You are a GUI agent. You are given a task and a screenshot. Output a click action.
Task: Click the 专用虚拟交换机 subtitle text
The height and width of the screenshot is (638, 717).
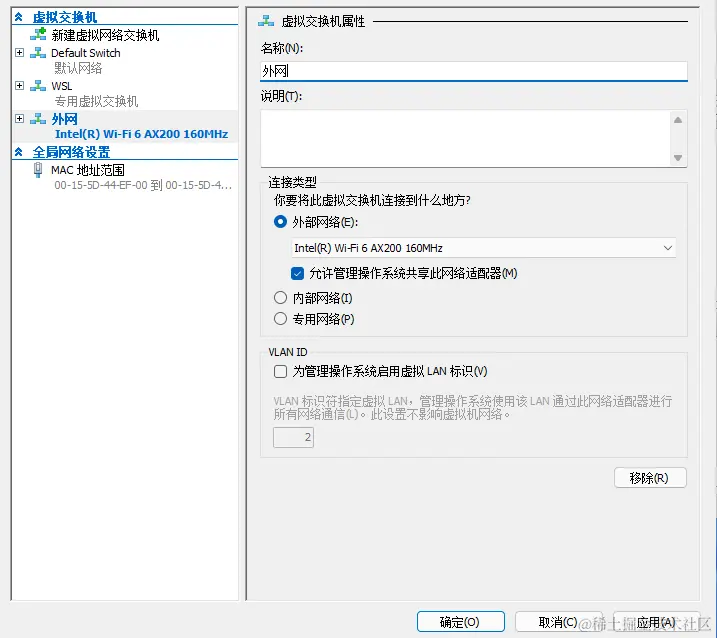[96, 101]
